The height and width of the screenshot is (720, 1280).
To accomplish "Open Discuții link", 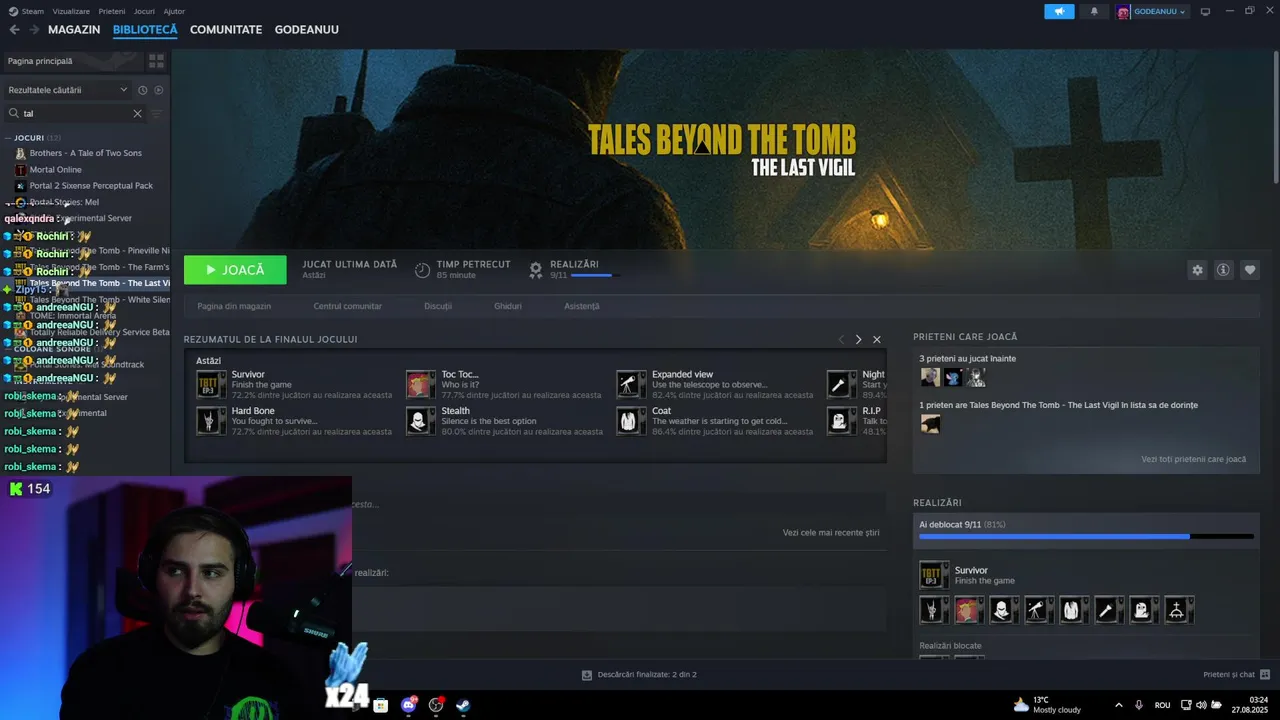I will [x=438, y=306].
